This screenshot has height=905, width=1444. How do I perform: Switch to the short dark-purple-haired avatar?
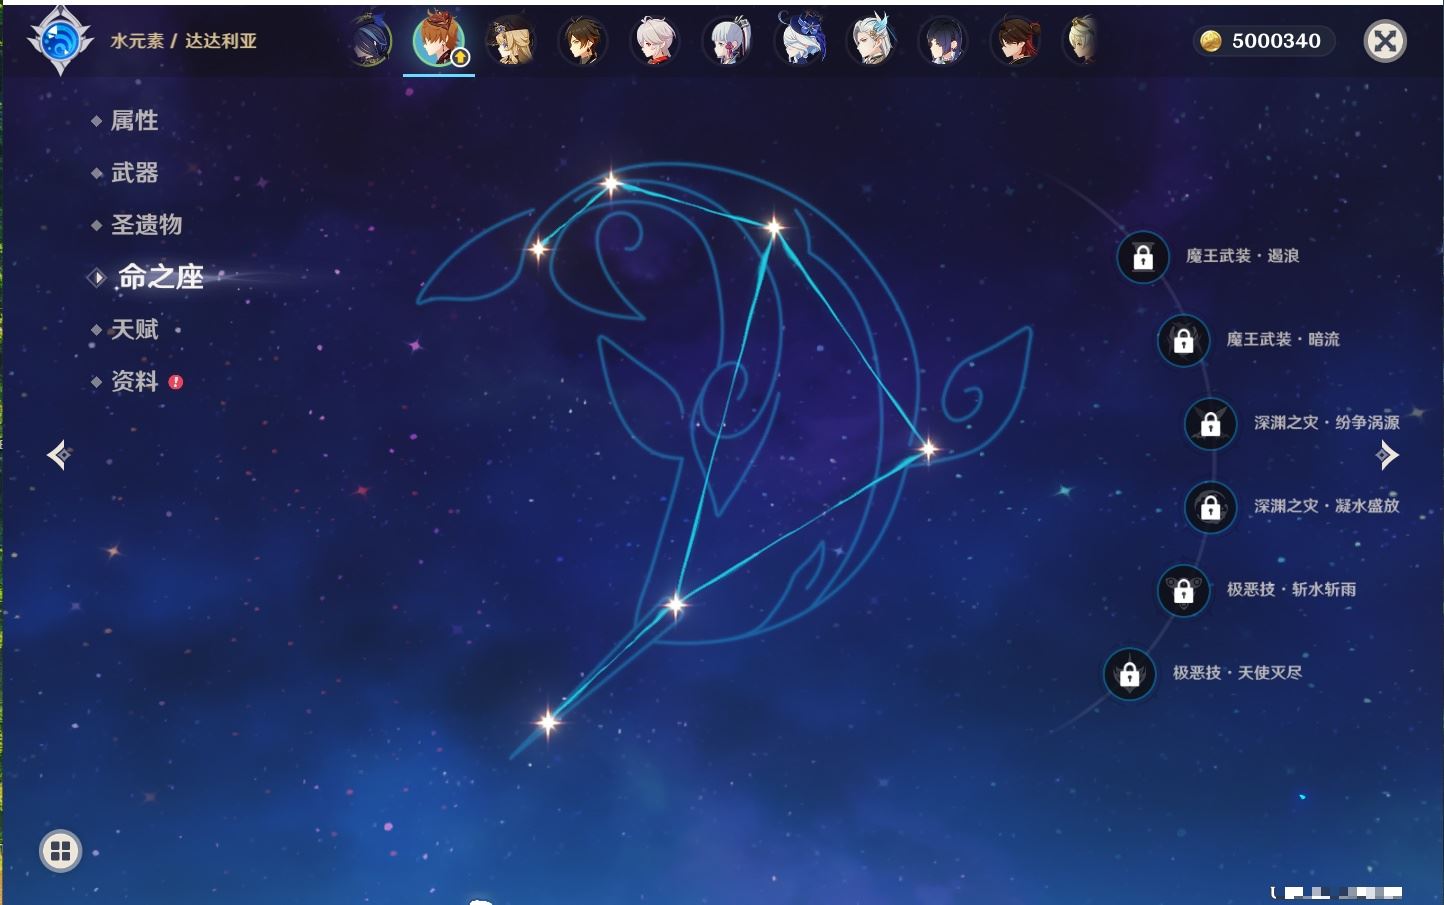click(x=943, y=41)
